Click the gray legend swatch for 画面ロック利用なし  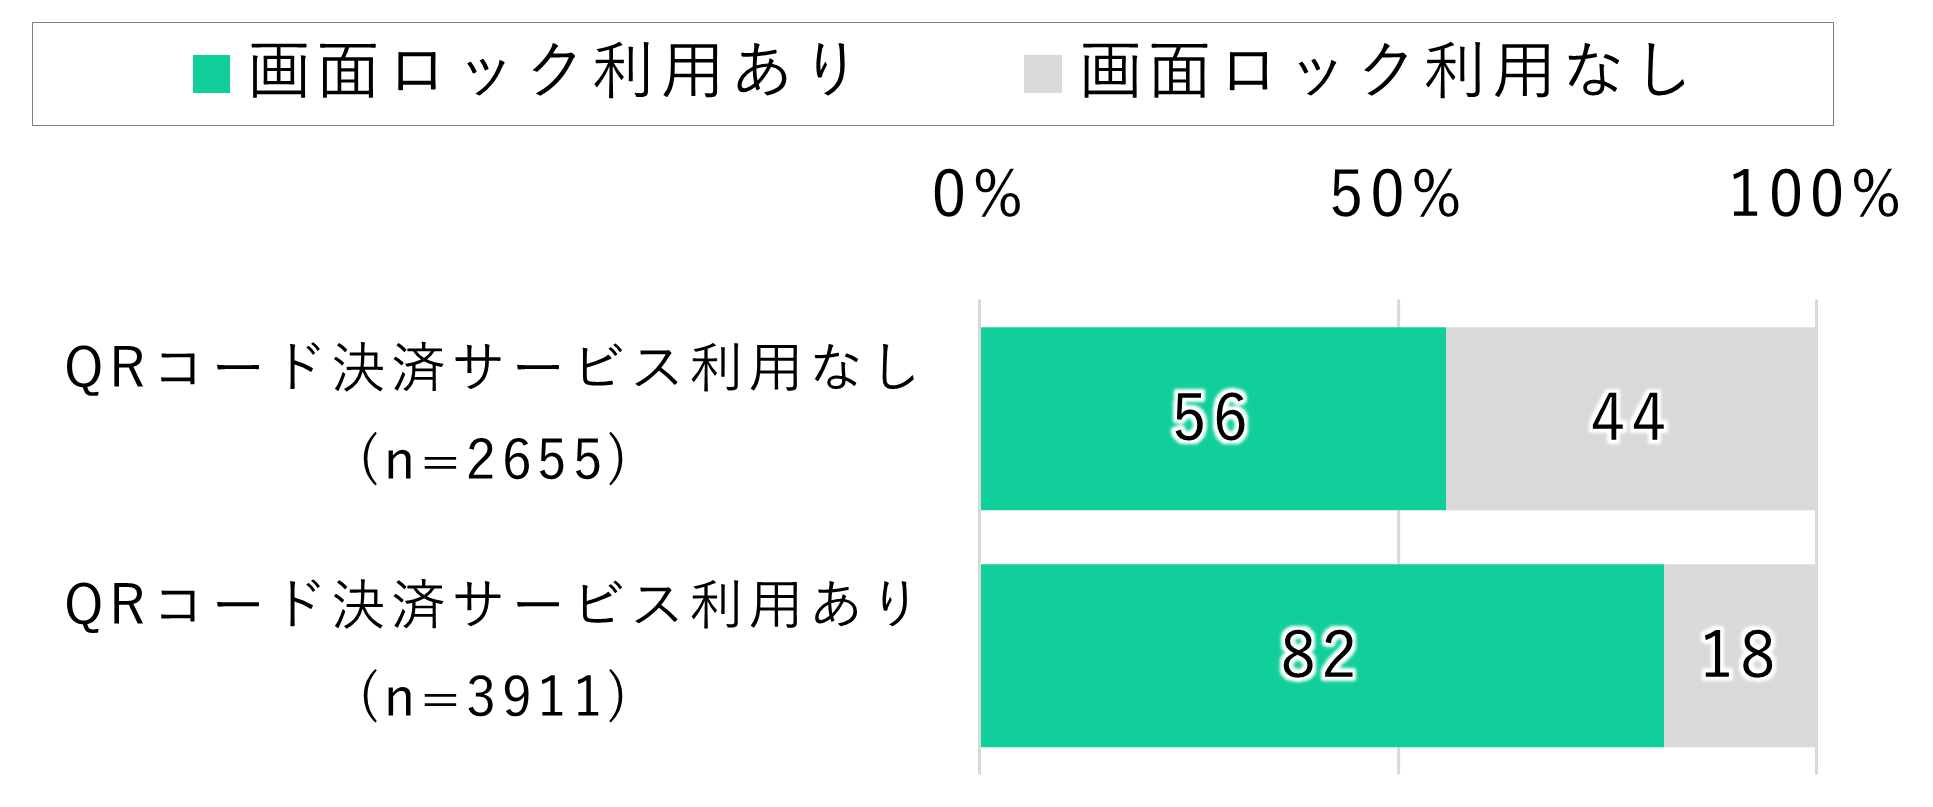coord(1042,74)
